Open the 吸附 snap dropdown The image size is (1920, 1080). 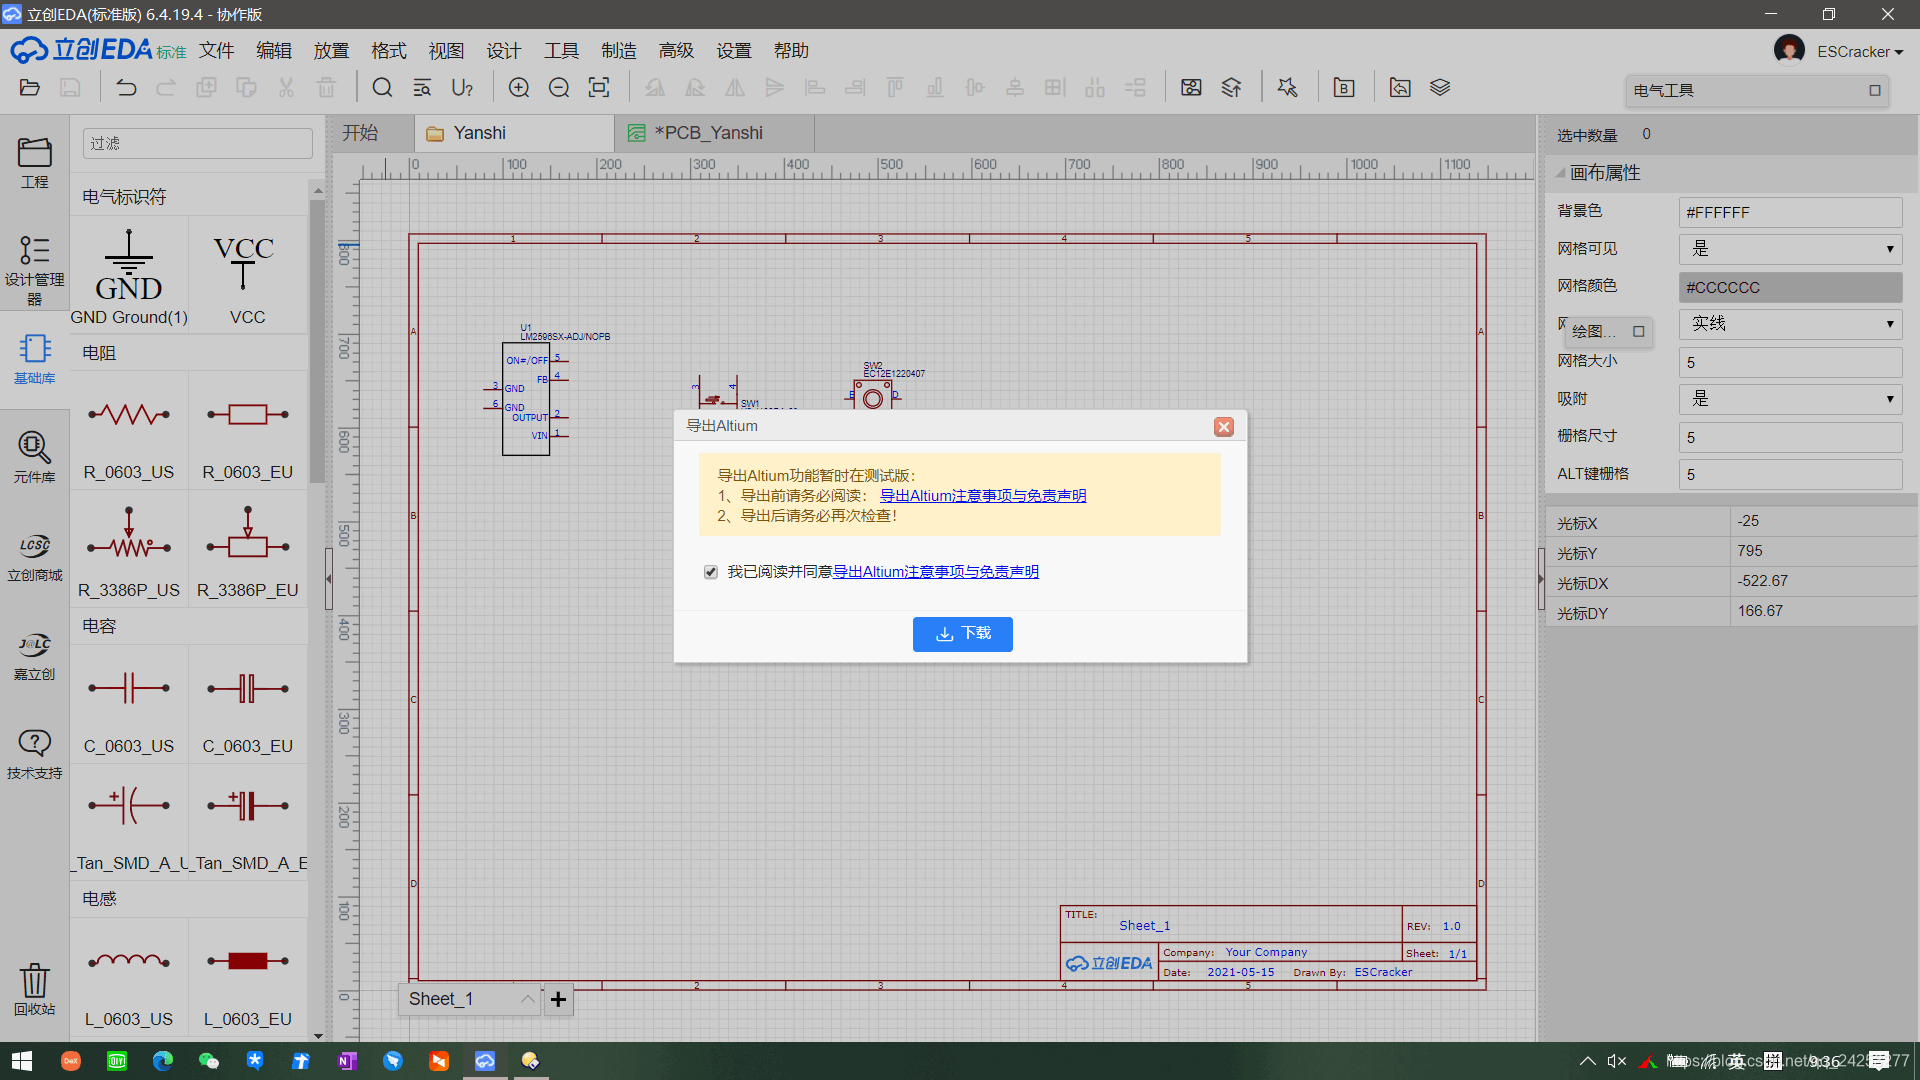(x=1790, y=399)
